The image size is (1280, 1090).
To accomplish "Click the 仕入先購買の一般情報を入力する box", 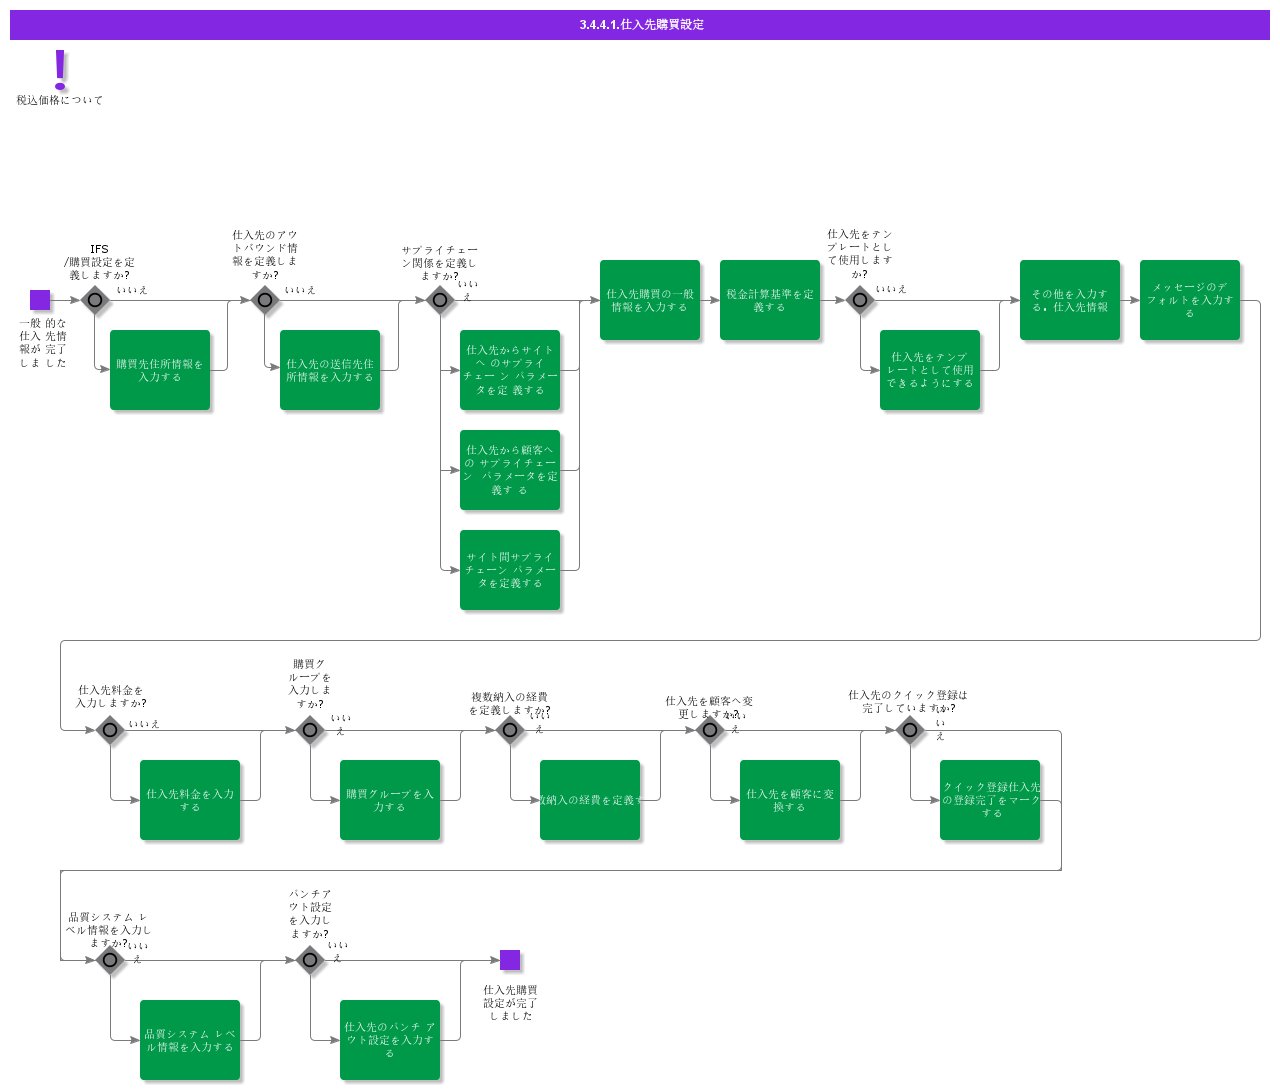I will point(650,300).
